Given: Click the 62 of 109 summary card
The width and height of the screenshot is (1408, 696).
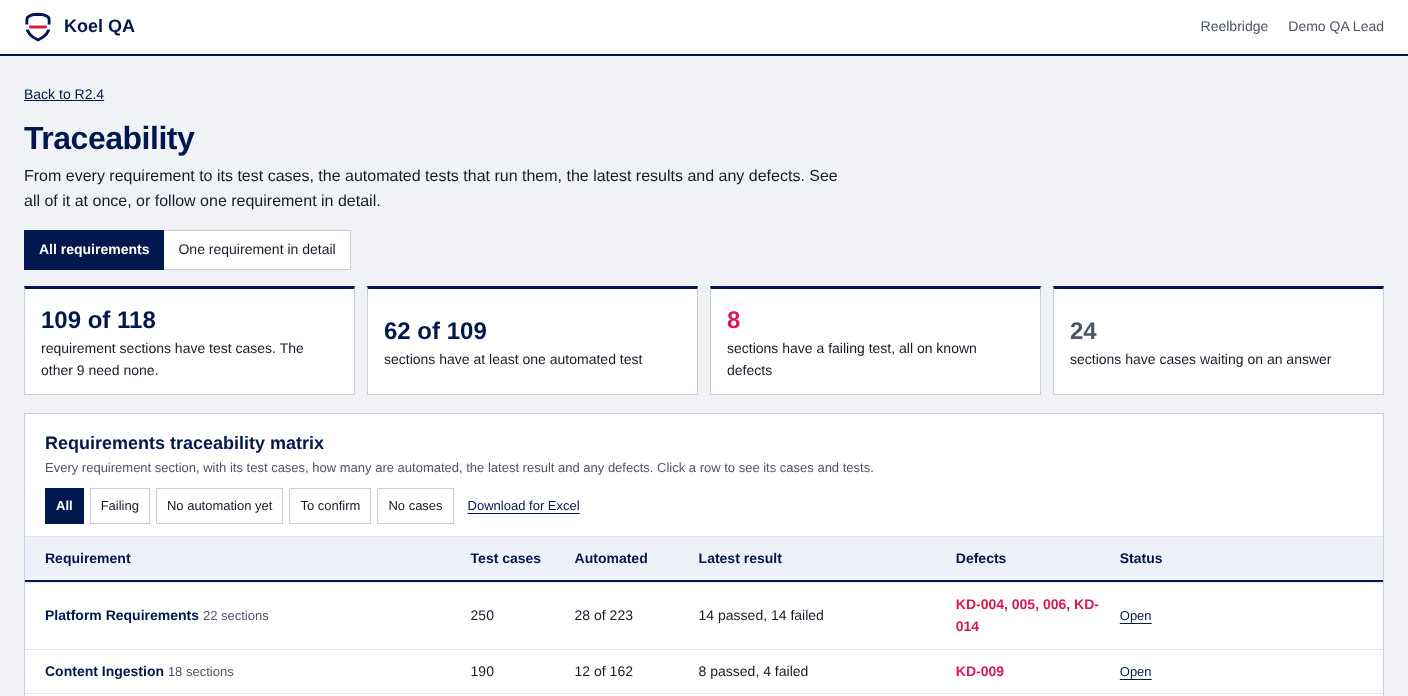Looking at the screenshot, I should [x=532, y=341].
